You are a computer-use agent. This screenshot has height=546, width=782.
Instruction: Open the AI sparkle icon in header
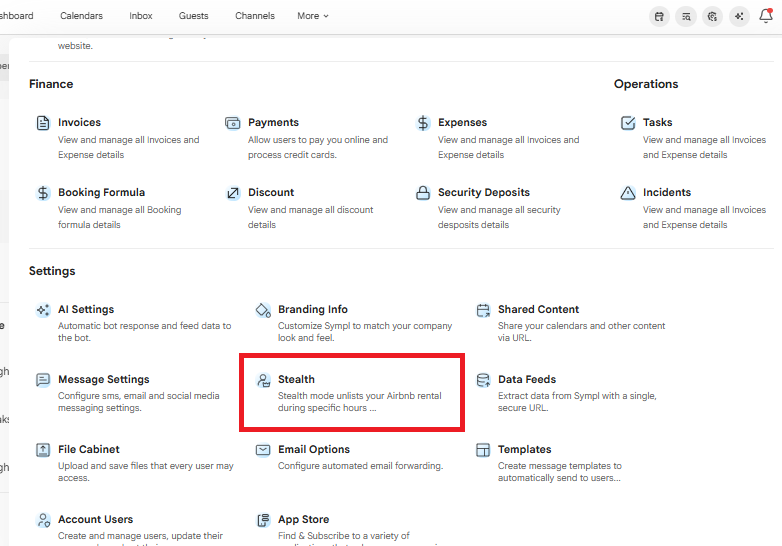tap(739, 16)
